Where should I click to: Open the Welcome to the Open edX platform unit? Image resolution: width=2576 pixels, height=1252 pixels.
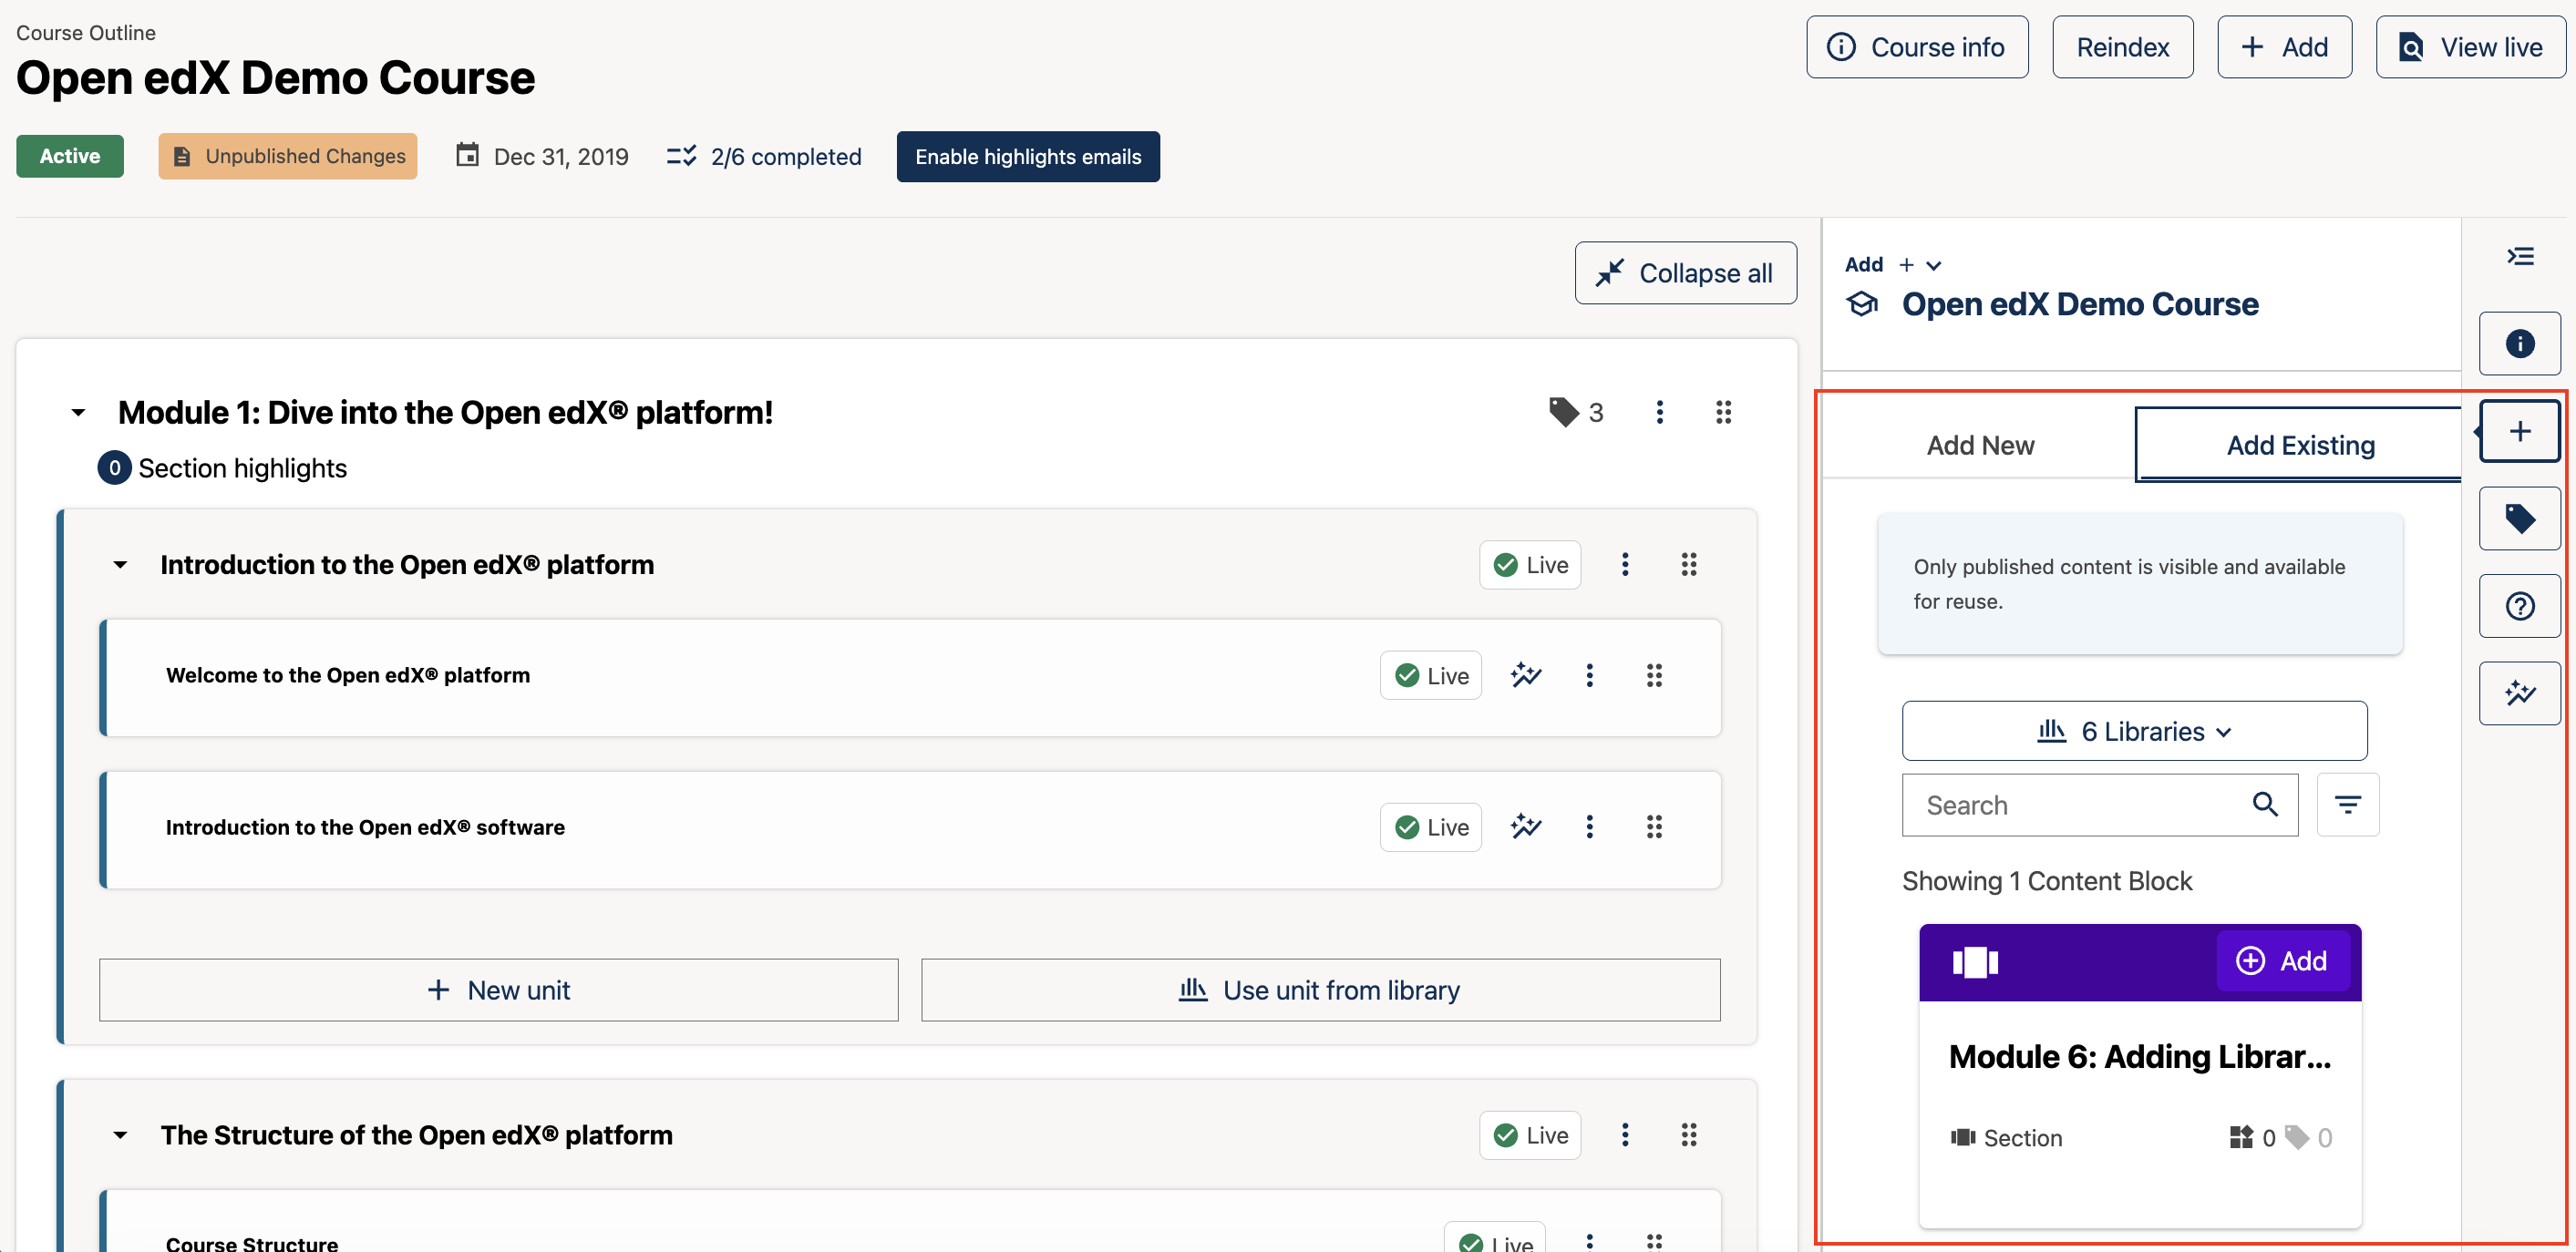(348, 675)
